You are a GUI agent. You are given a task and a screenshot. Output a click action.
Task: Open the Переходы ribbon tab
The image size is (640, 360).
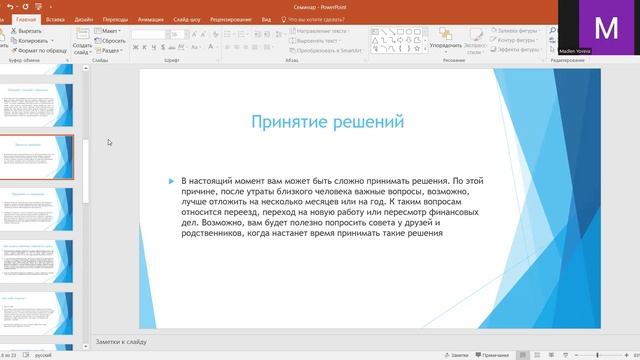click(x=115, y=19)
